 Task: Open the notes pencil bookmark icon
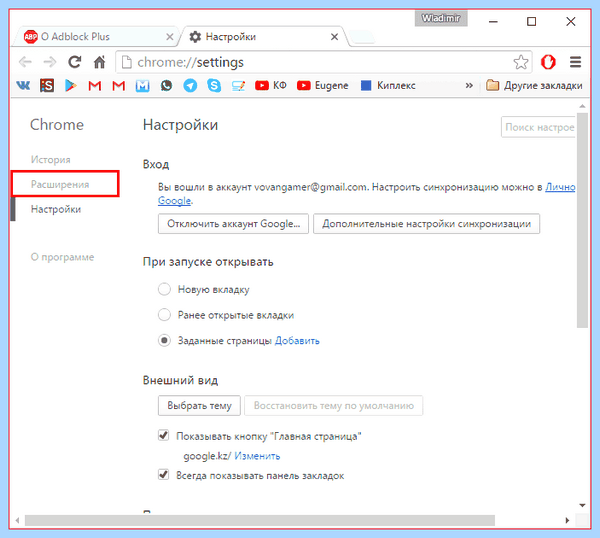point(238,86)
